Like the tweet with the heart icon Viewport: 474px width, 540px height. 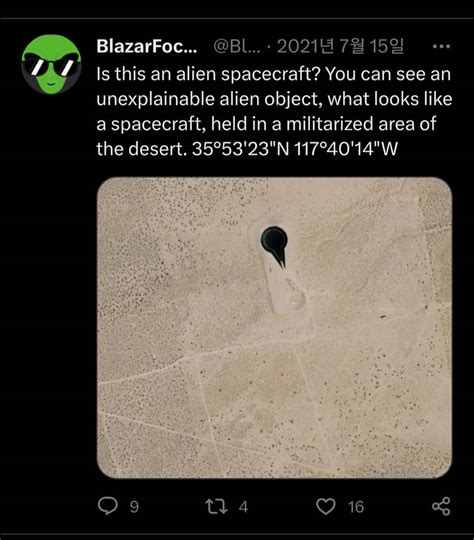[326, 507]
